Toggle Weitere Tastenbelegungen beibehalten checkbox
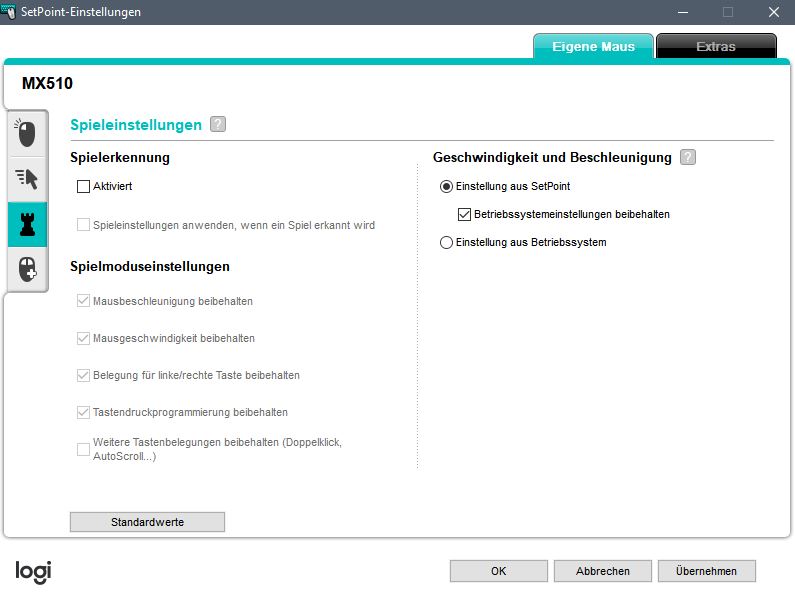 click(83, 449)
